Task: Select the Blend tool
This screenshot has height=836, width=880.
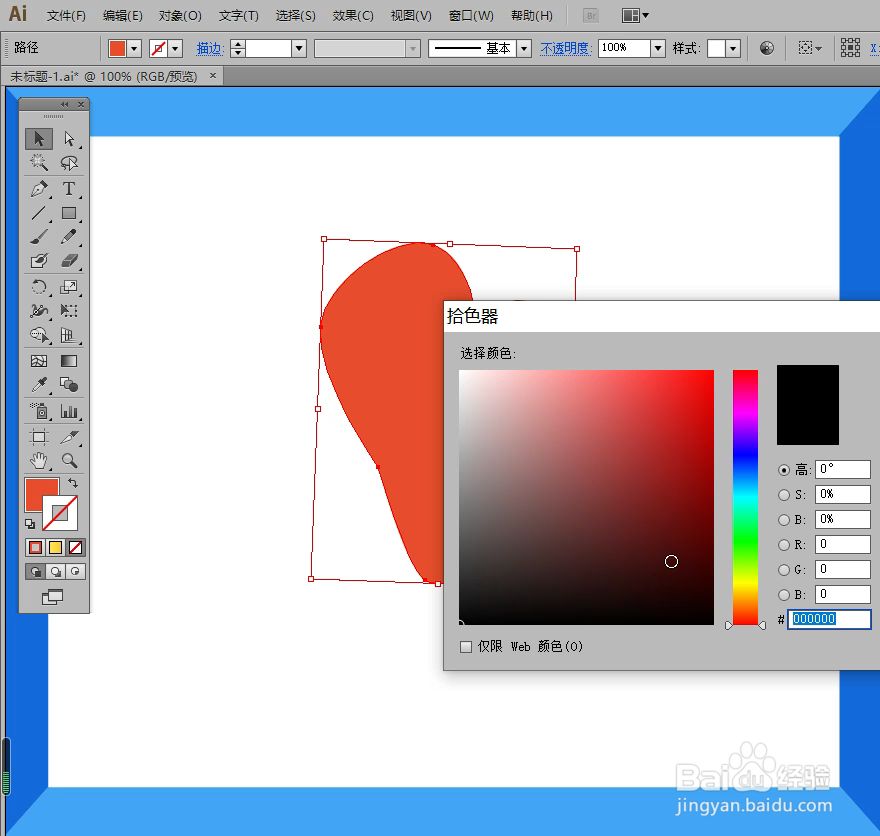Action: coord(69,385)
